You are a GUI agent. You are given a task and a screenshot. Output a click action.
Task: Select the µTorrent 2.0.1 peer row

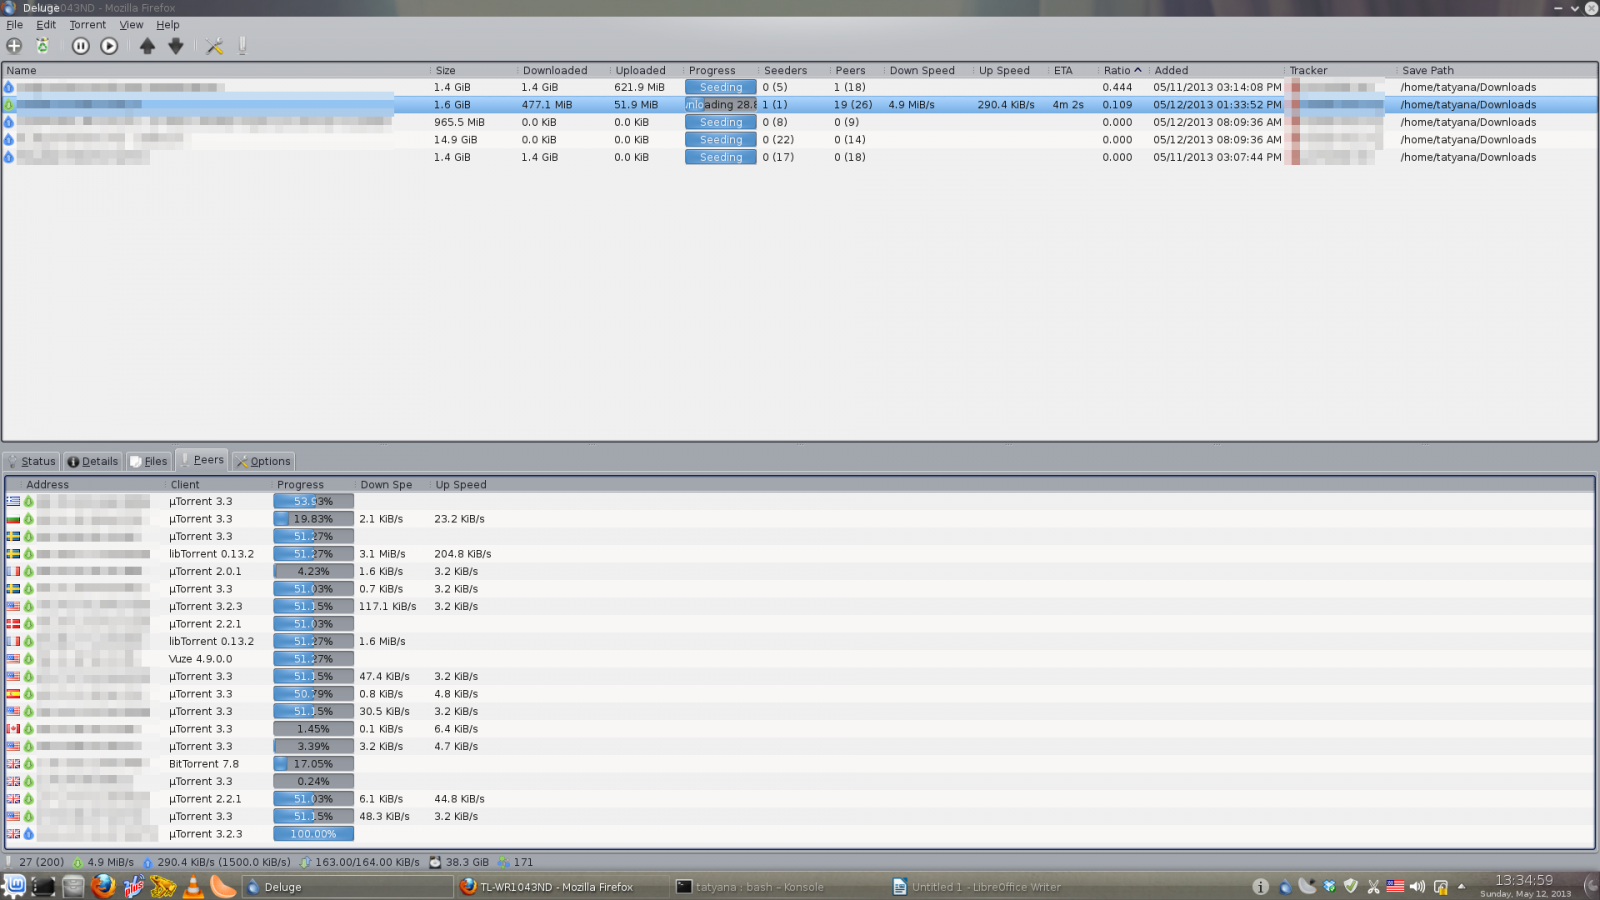pos(799,572)
